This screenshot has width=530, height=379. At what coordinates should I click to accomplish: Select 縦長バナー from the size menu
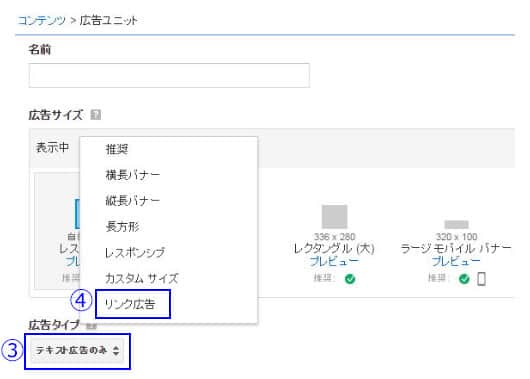coord(133,200)
